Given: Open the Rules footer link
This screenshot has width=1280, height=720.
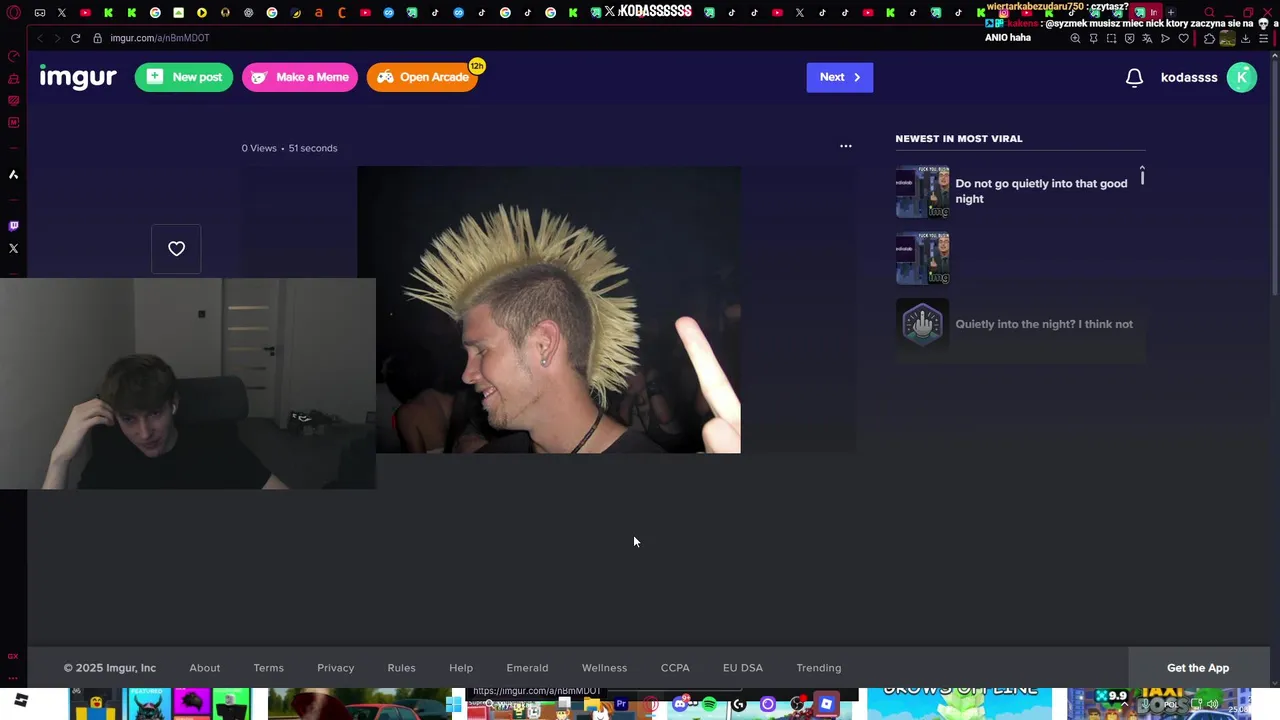Looking at the screenshot, I should tap(402, 668).
